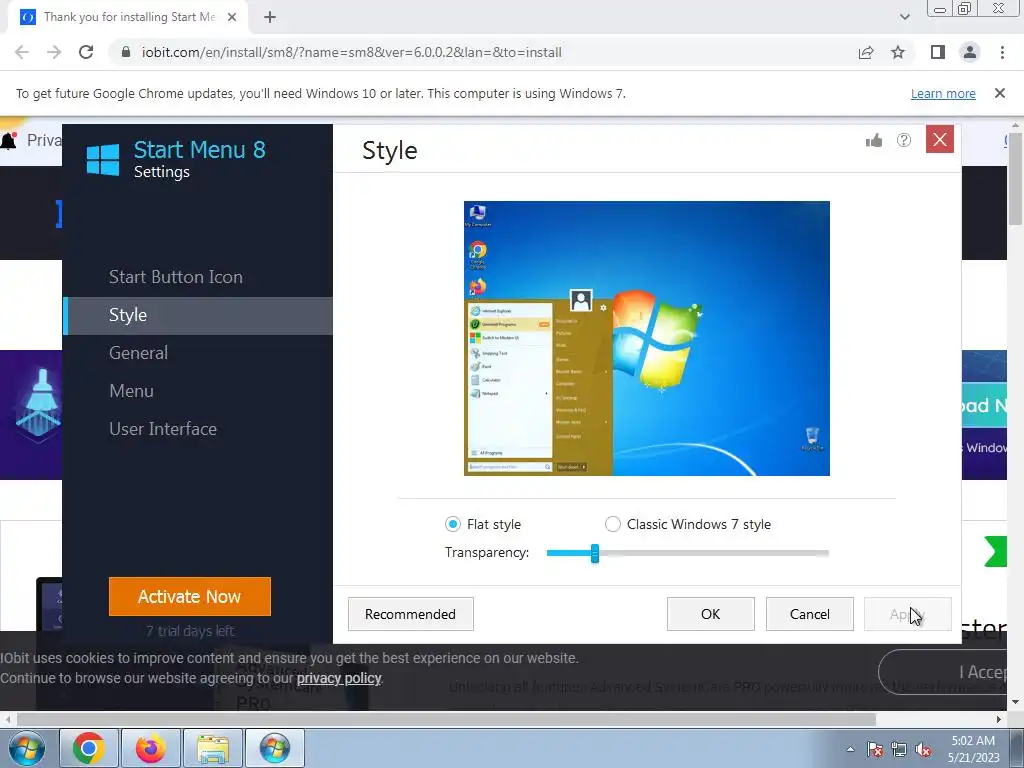Screen dimensions: 1024x768
Task: Launch Firefox from the taskbar
Action: [x=150, y=748]
